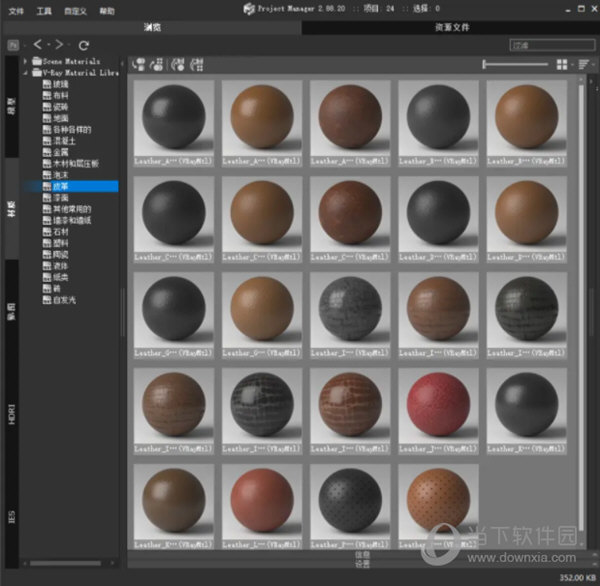Open the 帮助 menu

pyautogui.click(x=107, y=11)
